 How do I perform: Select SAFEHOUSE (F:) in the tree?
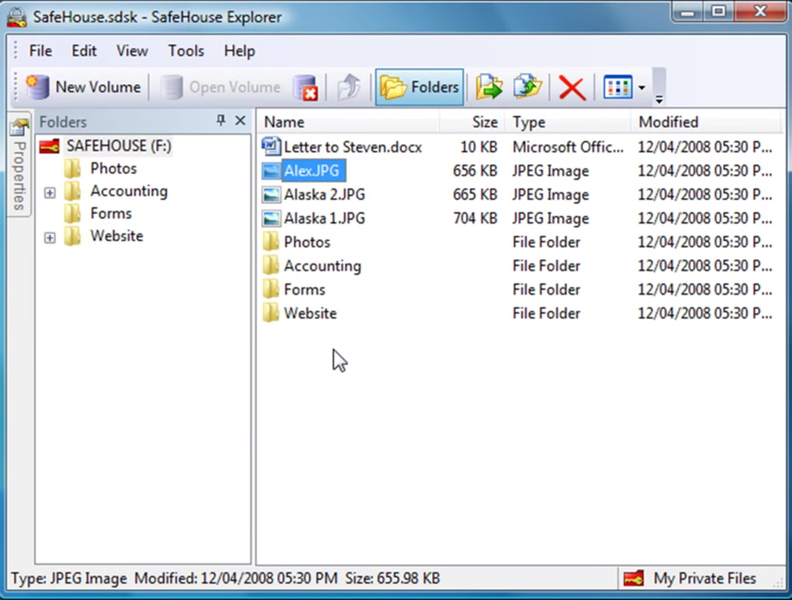coord(119,146)
